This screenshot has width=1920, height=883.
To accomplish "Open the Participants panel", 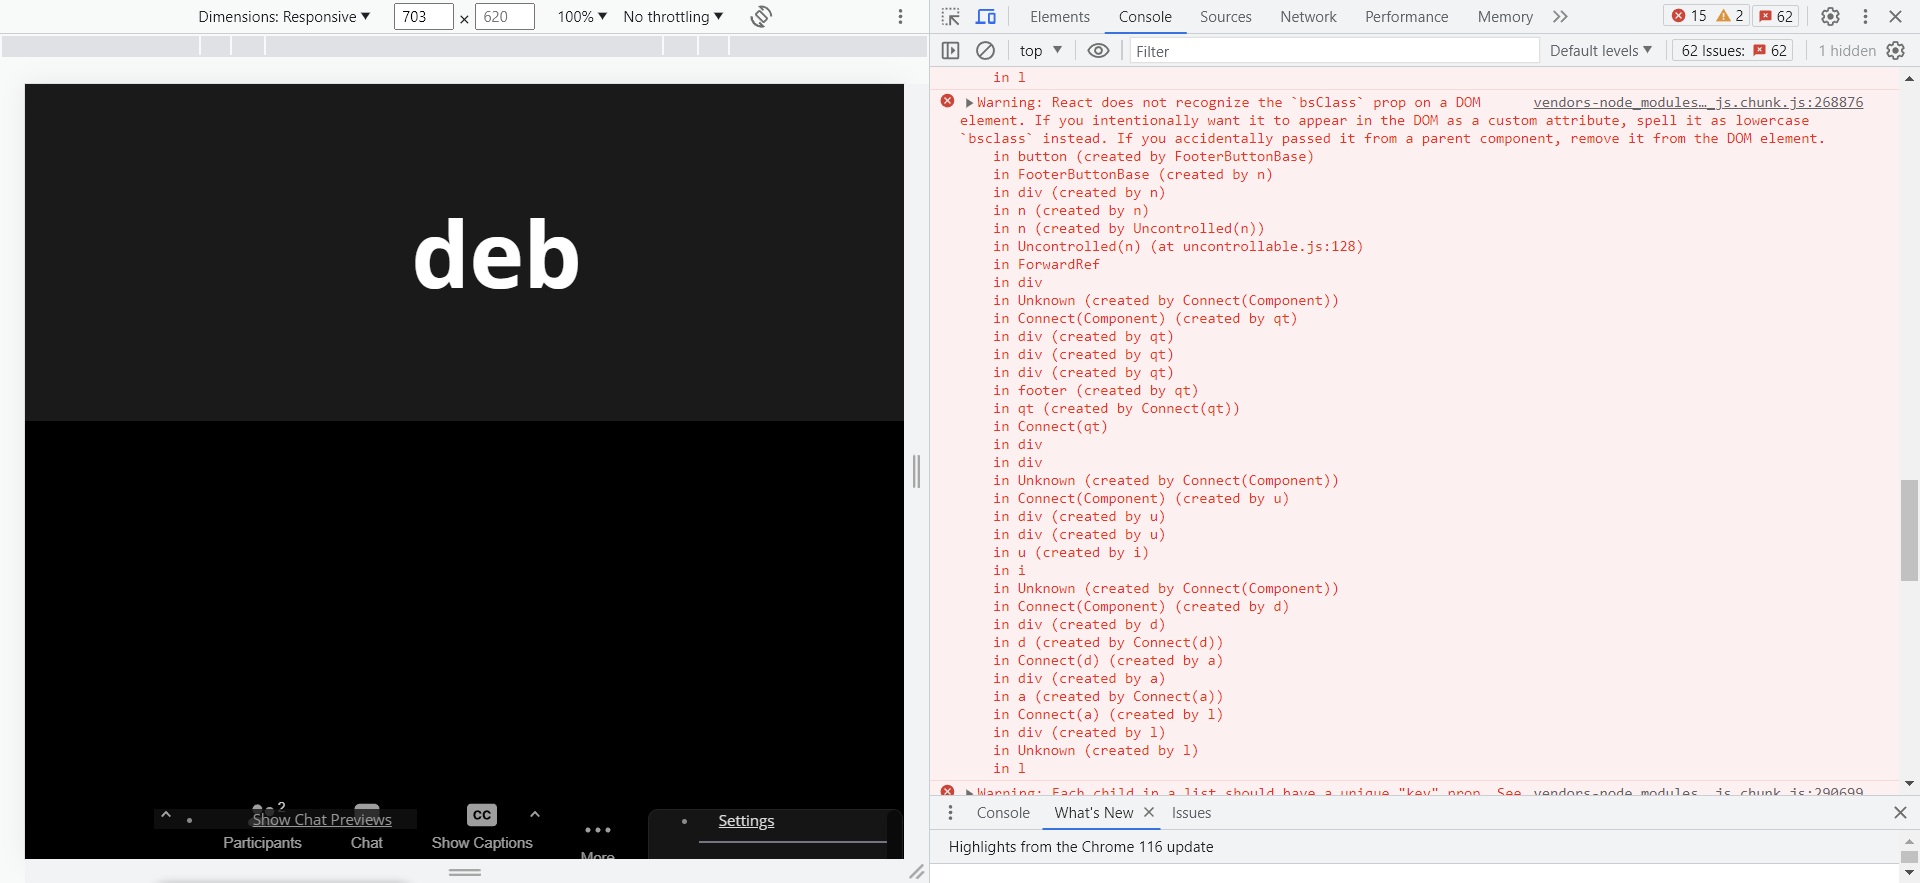I will [x=262, y=842].
